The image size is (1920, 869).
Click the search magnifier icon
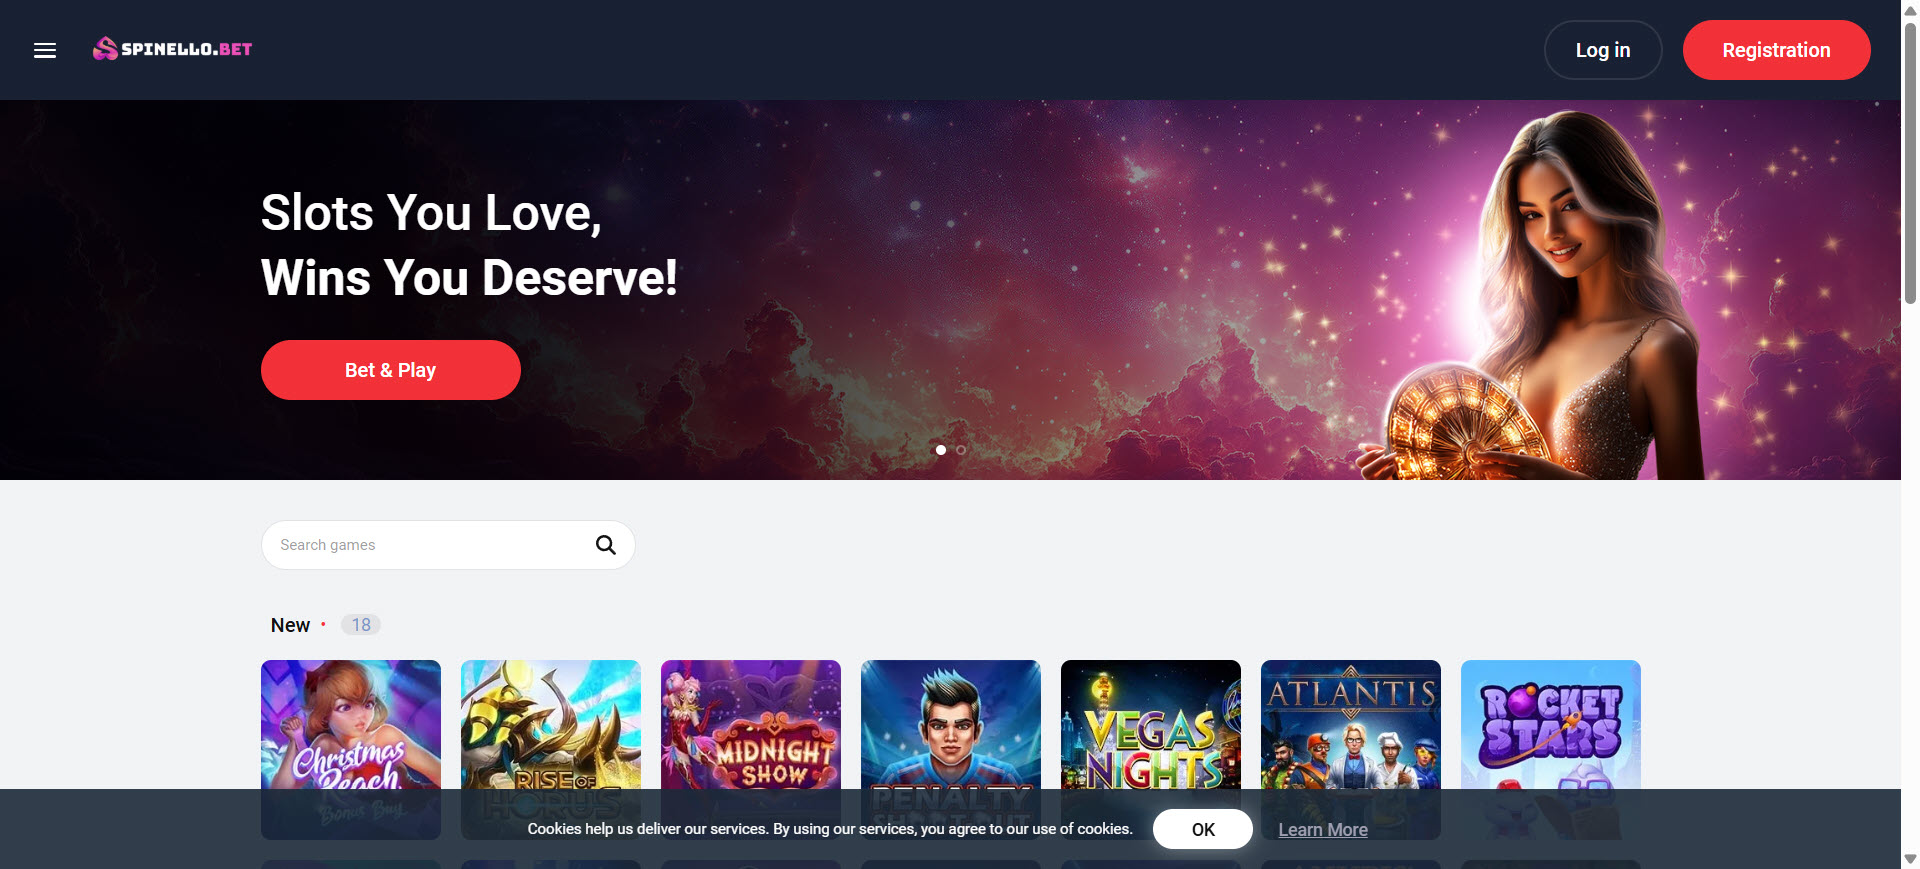pyautogui.click(x=605, y=545)
